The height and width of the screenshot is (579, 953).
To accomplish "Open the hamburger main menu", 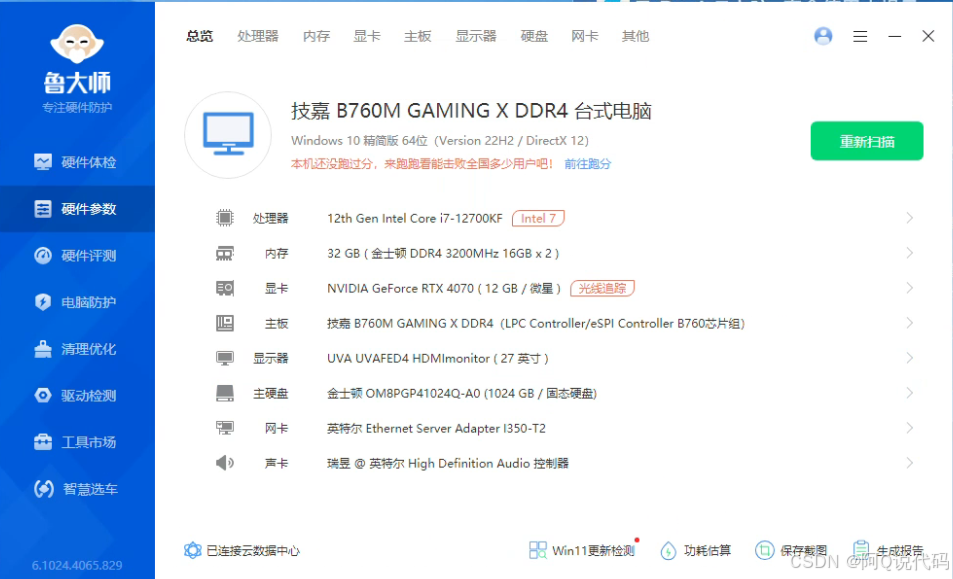I will pos(860,36).
